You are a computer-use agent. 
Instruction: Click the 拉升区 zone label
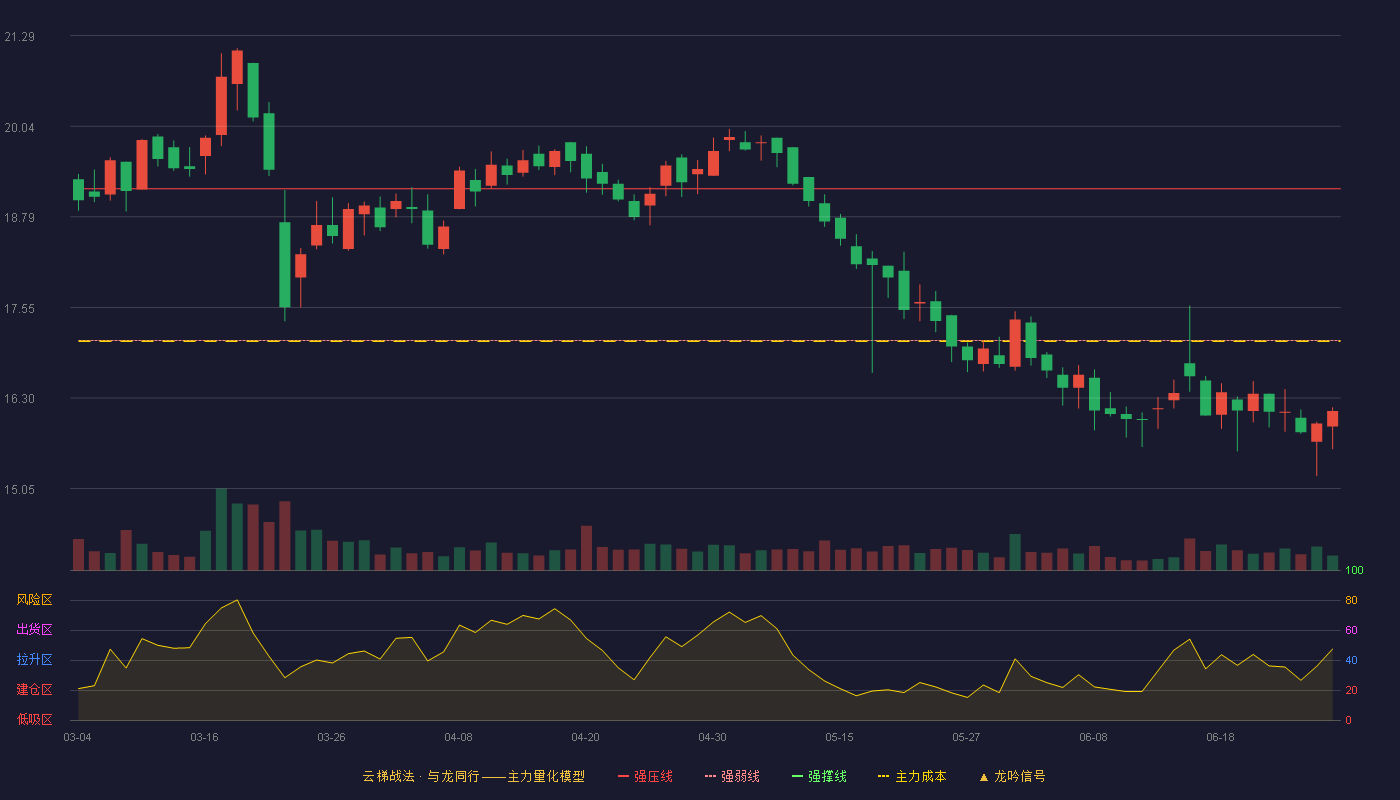point(34,660)
